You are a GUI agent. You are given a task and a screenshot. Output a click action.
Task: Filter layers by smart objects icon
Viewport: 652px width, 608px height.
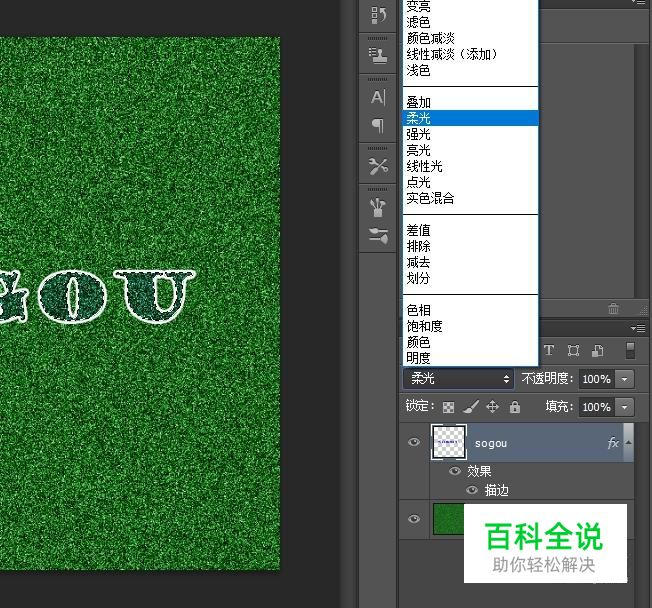[x=598, y=351]
